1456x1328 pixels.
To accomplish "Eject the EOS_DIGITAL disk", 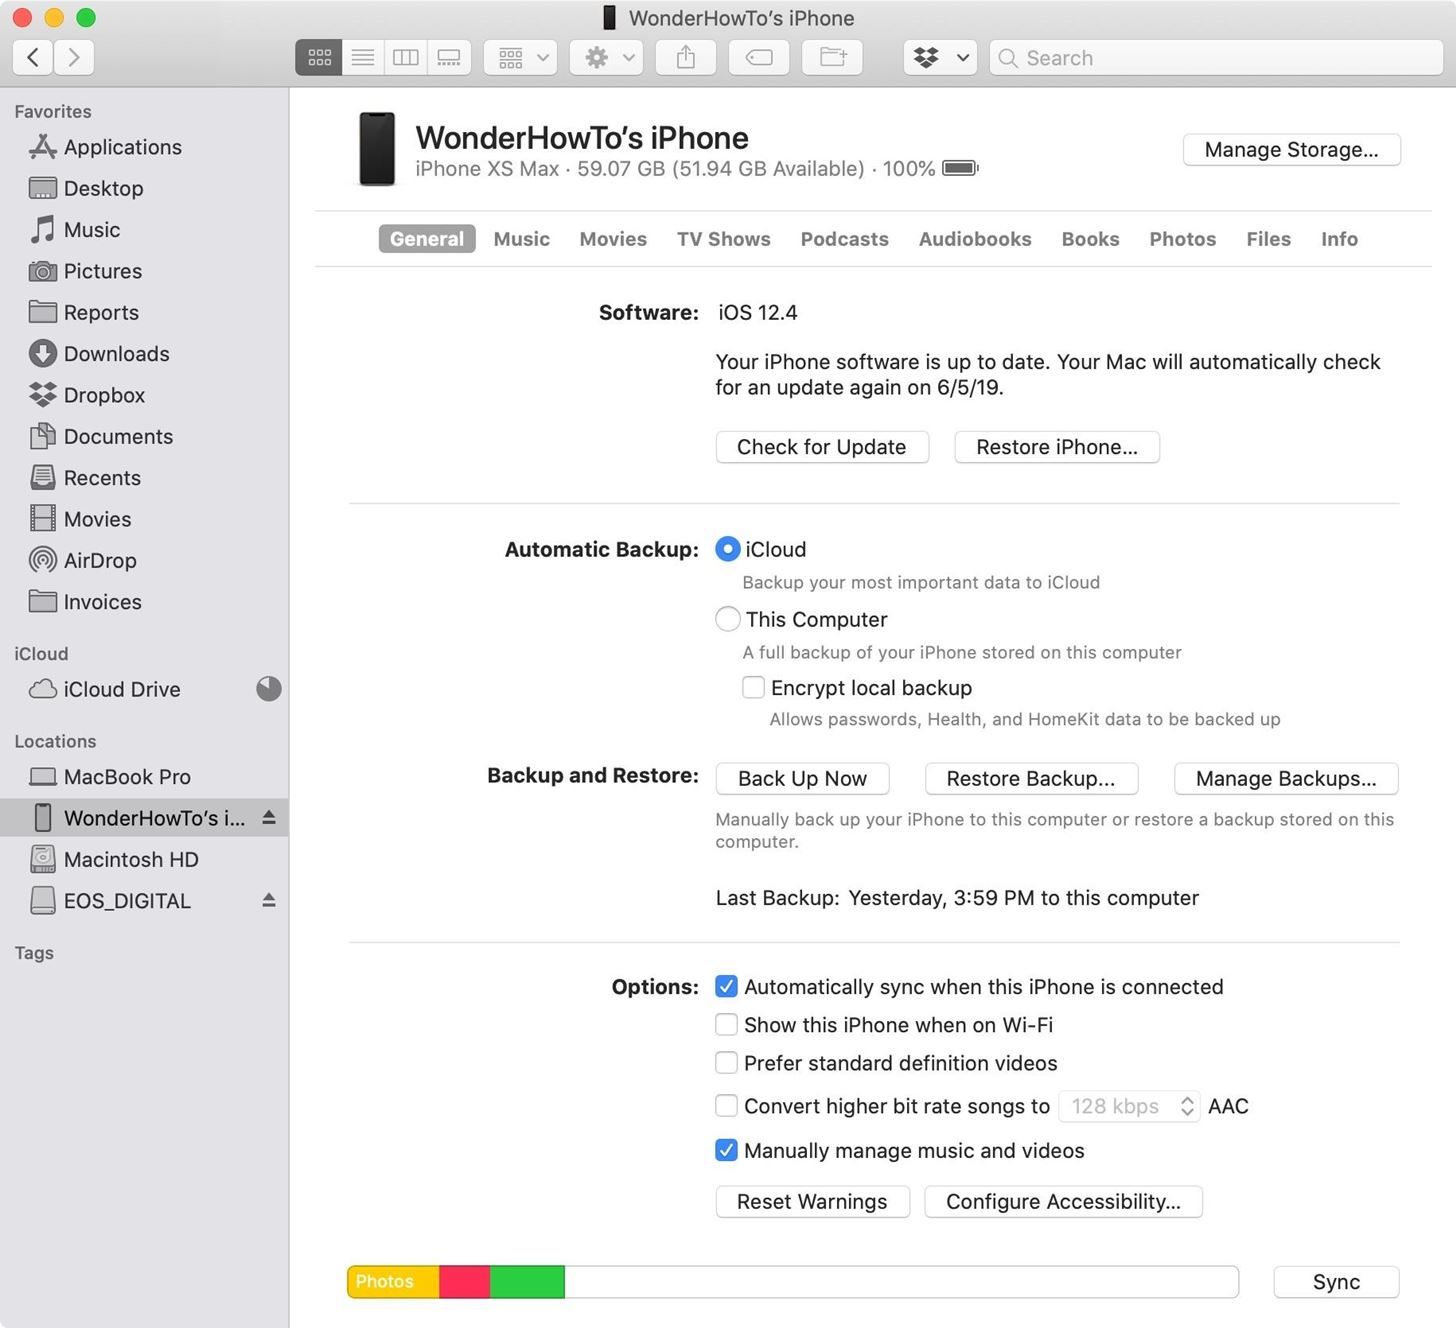I will [268, 900].
